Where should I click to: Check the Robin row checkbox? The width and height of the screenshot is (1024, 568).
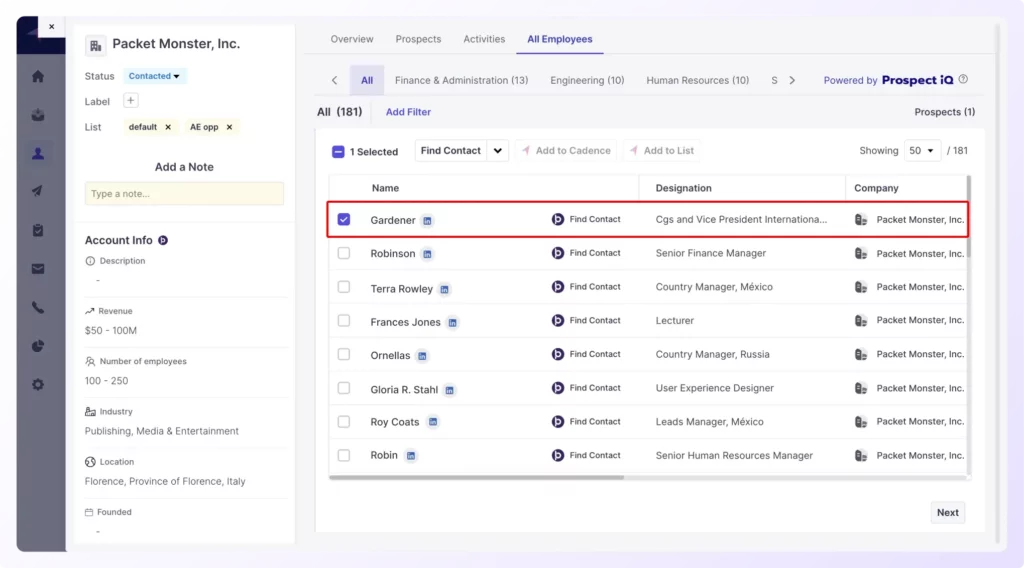click(x=344, y=456)
